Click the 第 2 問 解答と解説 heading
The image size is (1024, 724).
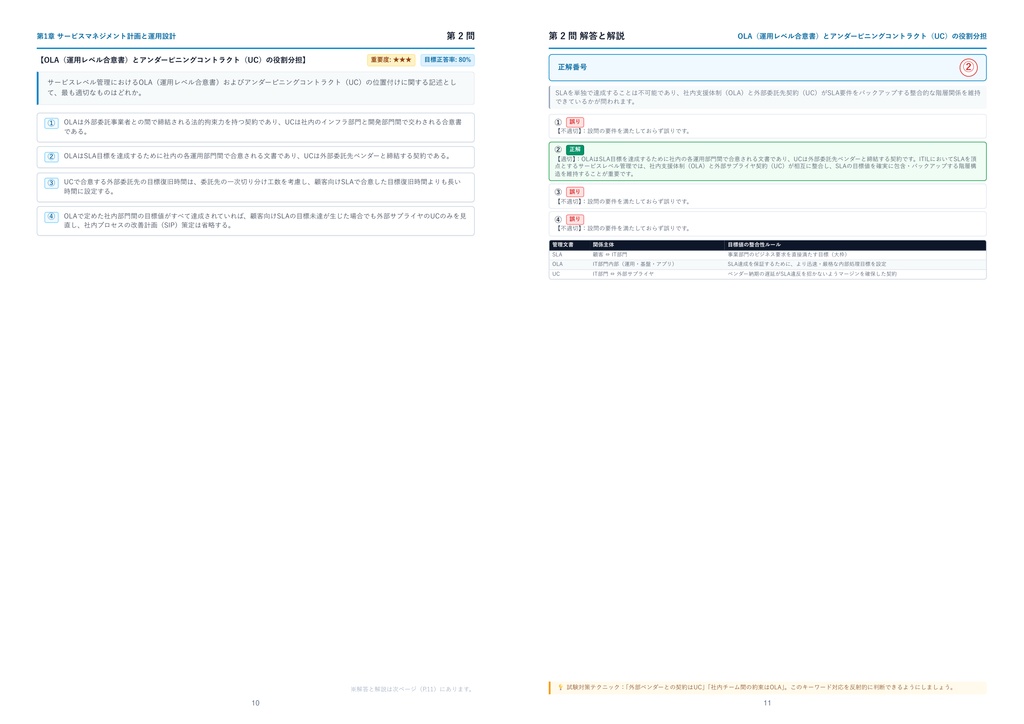[586, 36]
